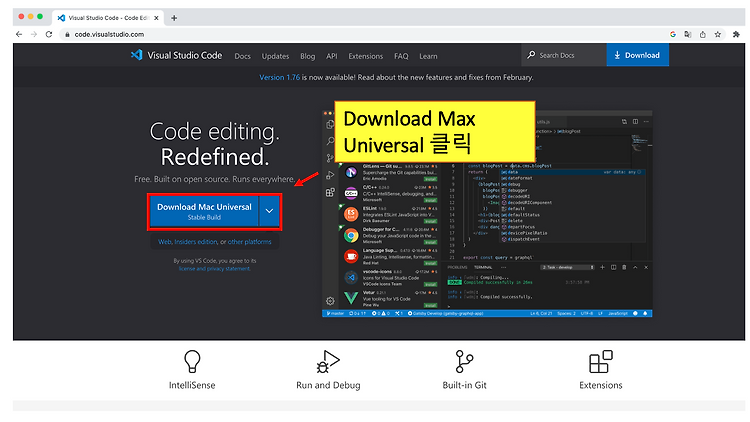Open the Docs menu item

(x=243, y=56)
